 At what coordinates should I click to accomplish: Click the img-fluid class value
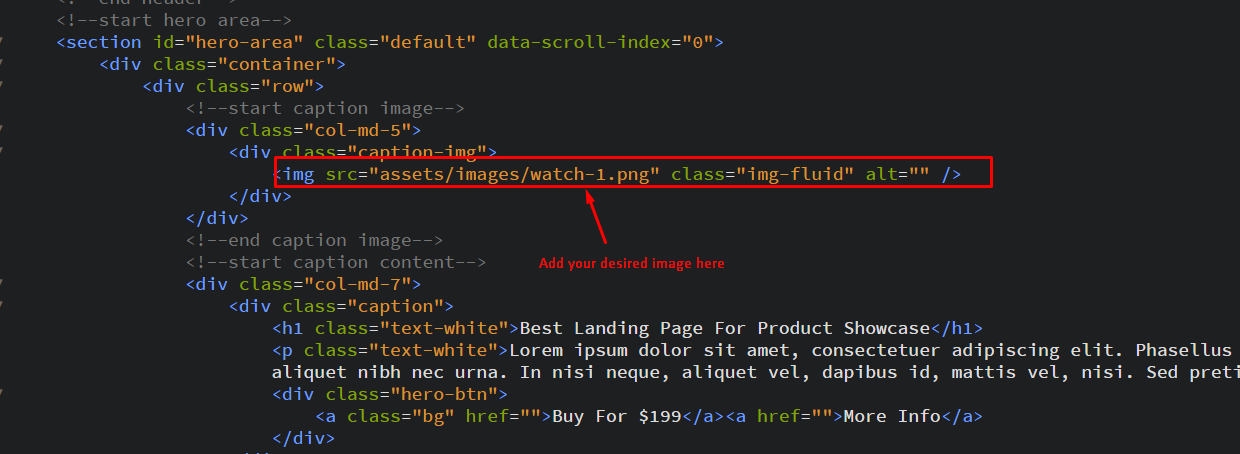(796, 174)
